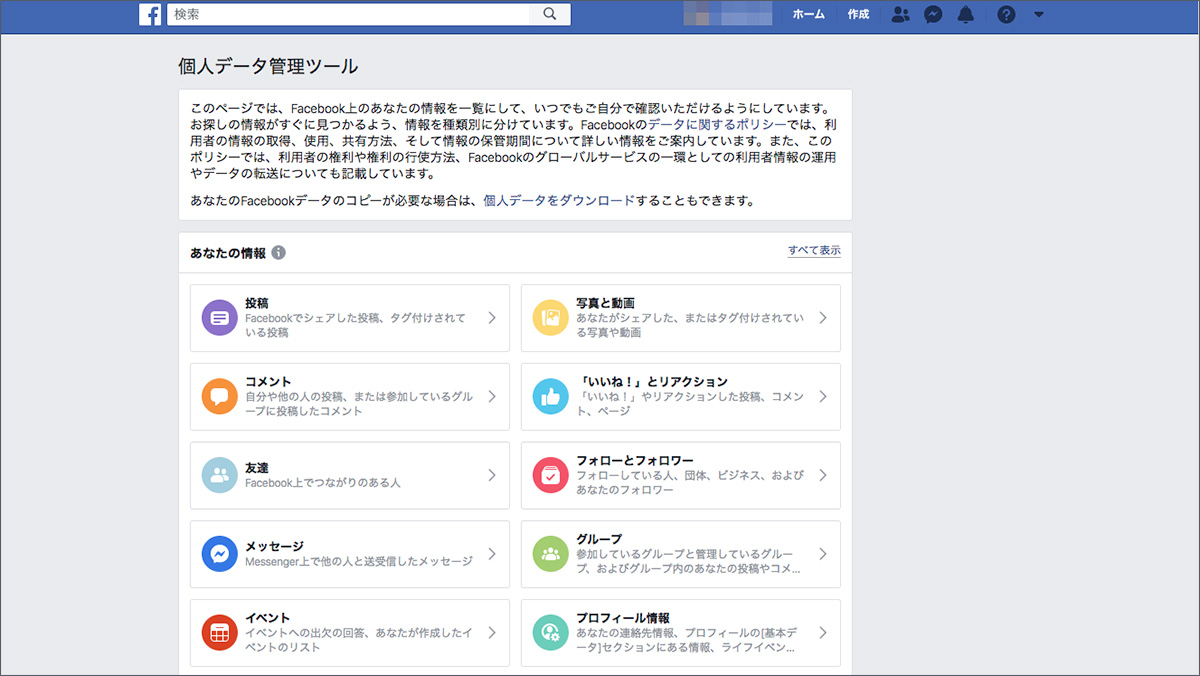Open the help question mark icon
Viewport: 1200px width, 676px height.
click(x=1006, y=14)
